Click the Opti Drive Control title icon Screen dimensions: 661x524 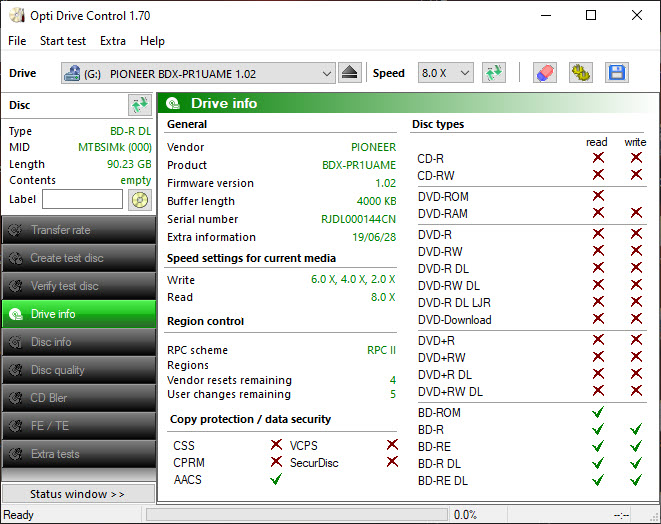(x=16, y=15)
